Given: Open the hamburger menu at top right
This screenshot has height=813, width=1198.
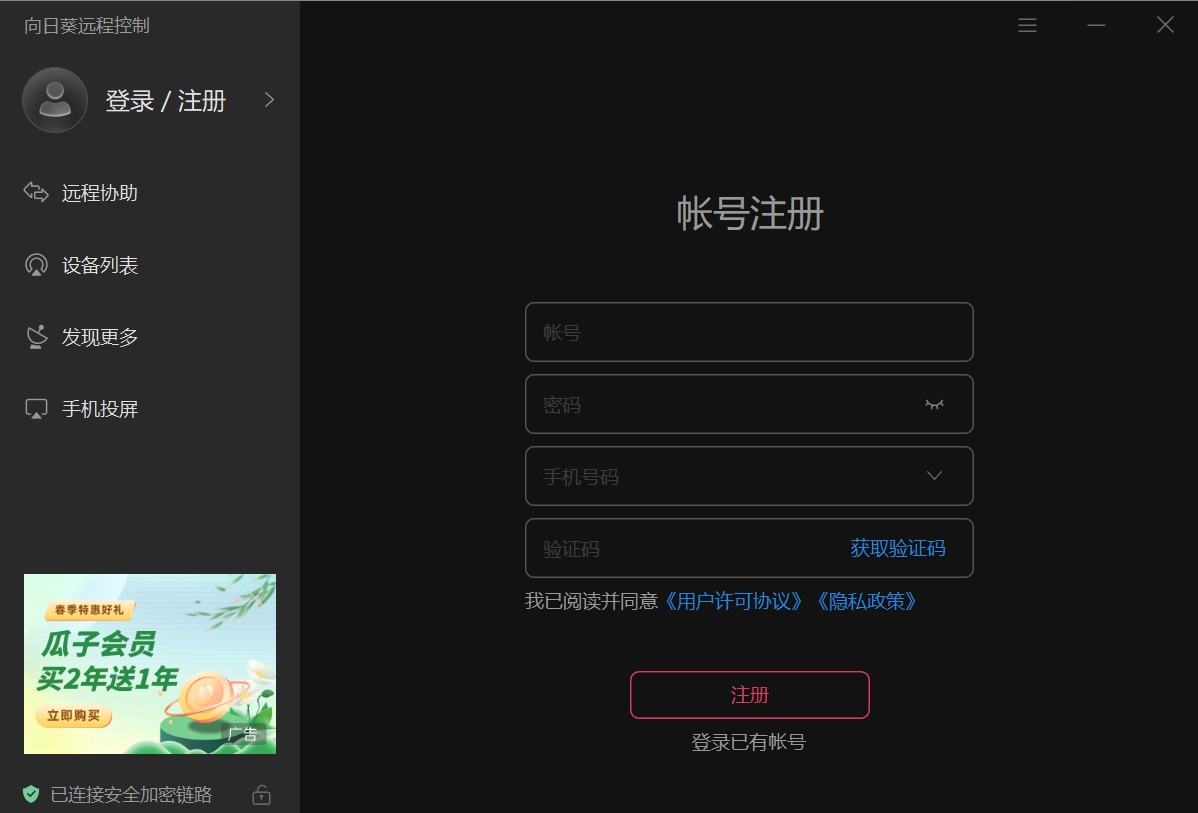Looking at the screenshot, I should pyautogui.click(x=1027, y=25).
